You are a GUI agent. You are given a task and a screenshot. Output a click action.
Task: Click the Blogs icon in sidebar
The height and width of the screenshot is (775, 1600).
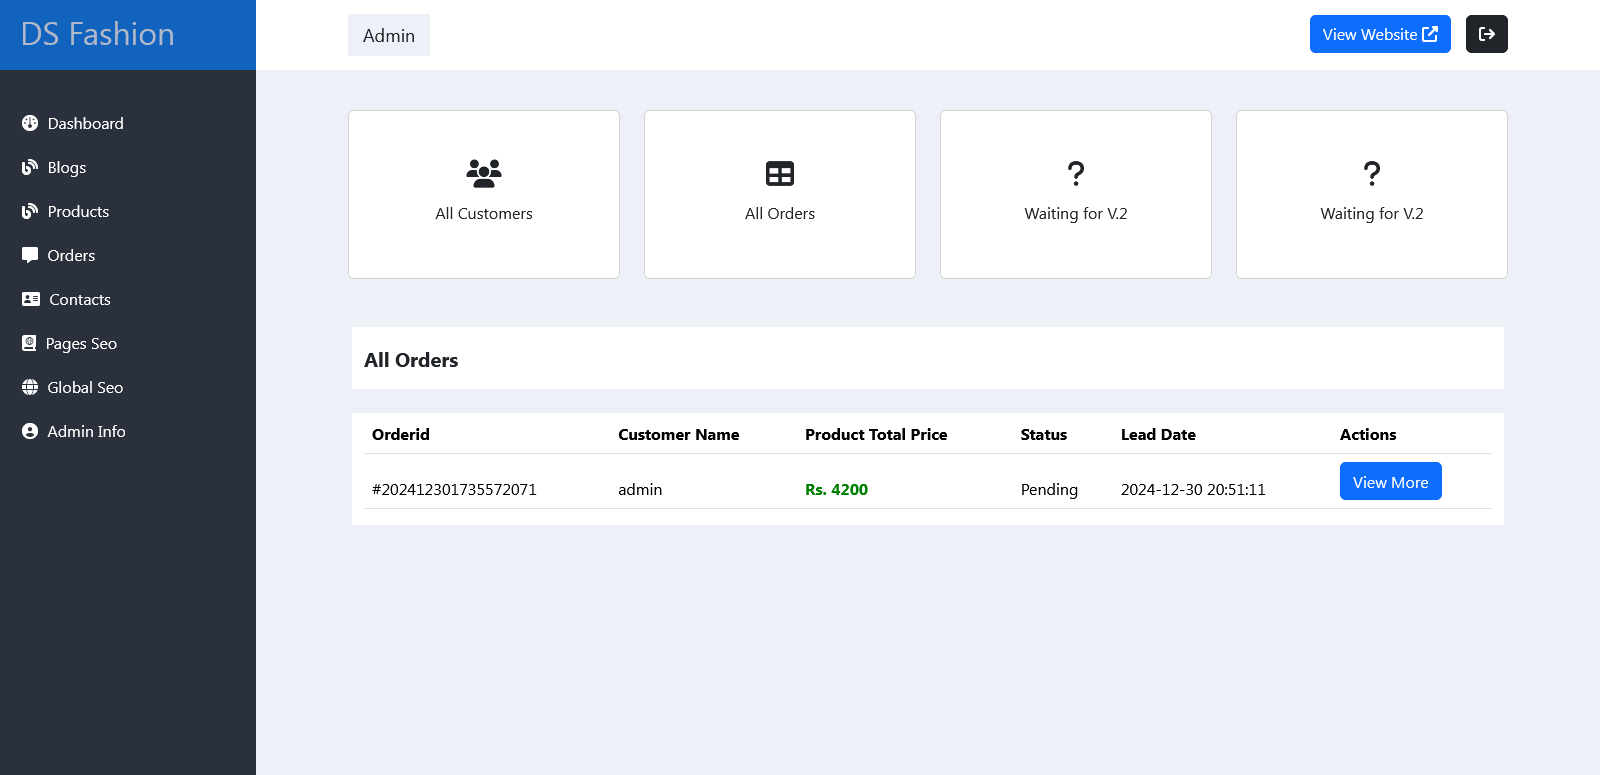(x=30, y=167)
